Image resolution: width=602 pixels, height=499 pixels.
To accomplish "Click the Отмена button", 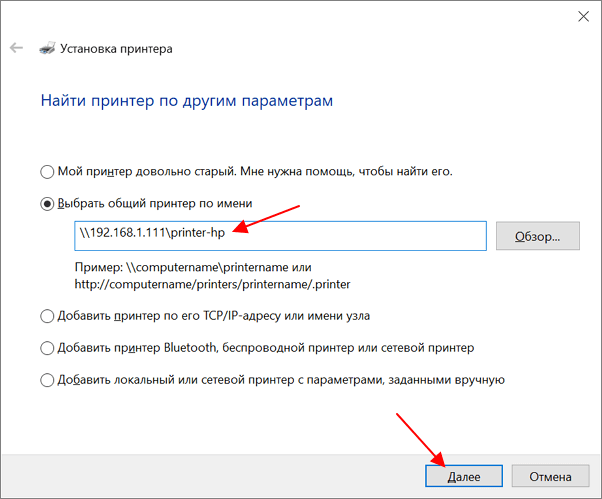I will tap(550, 476).
